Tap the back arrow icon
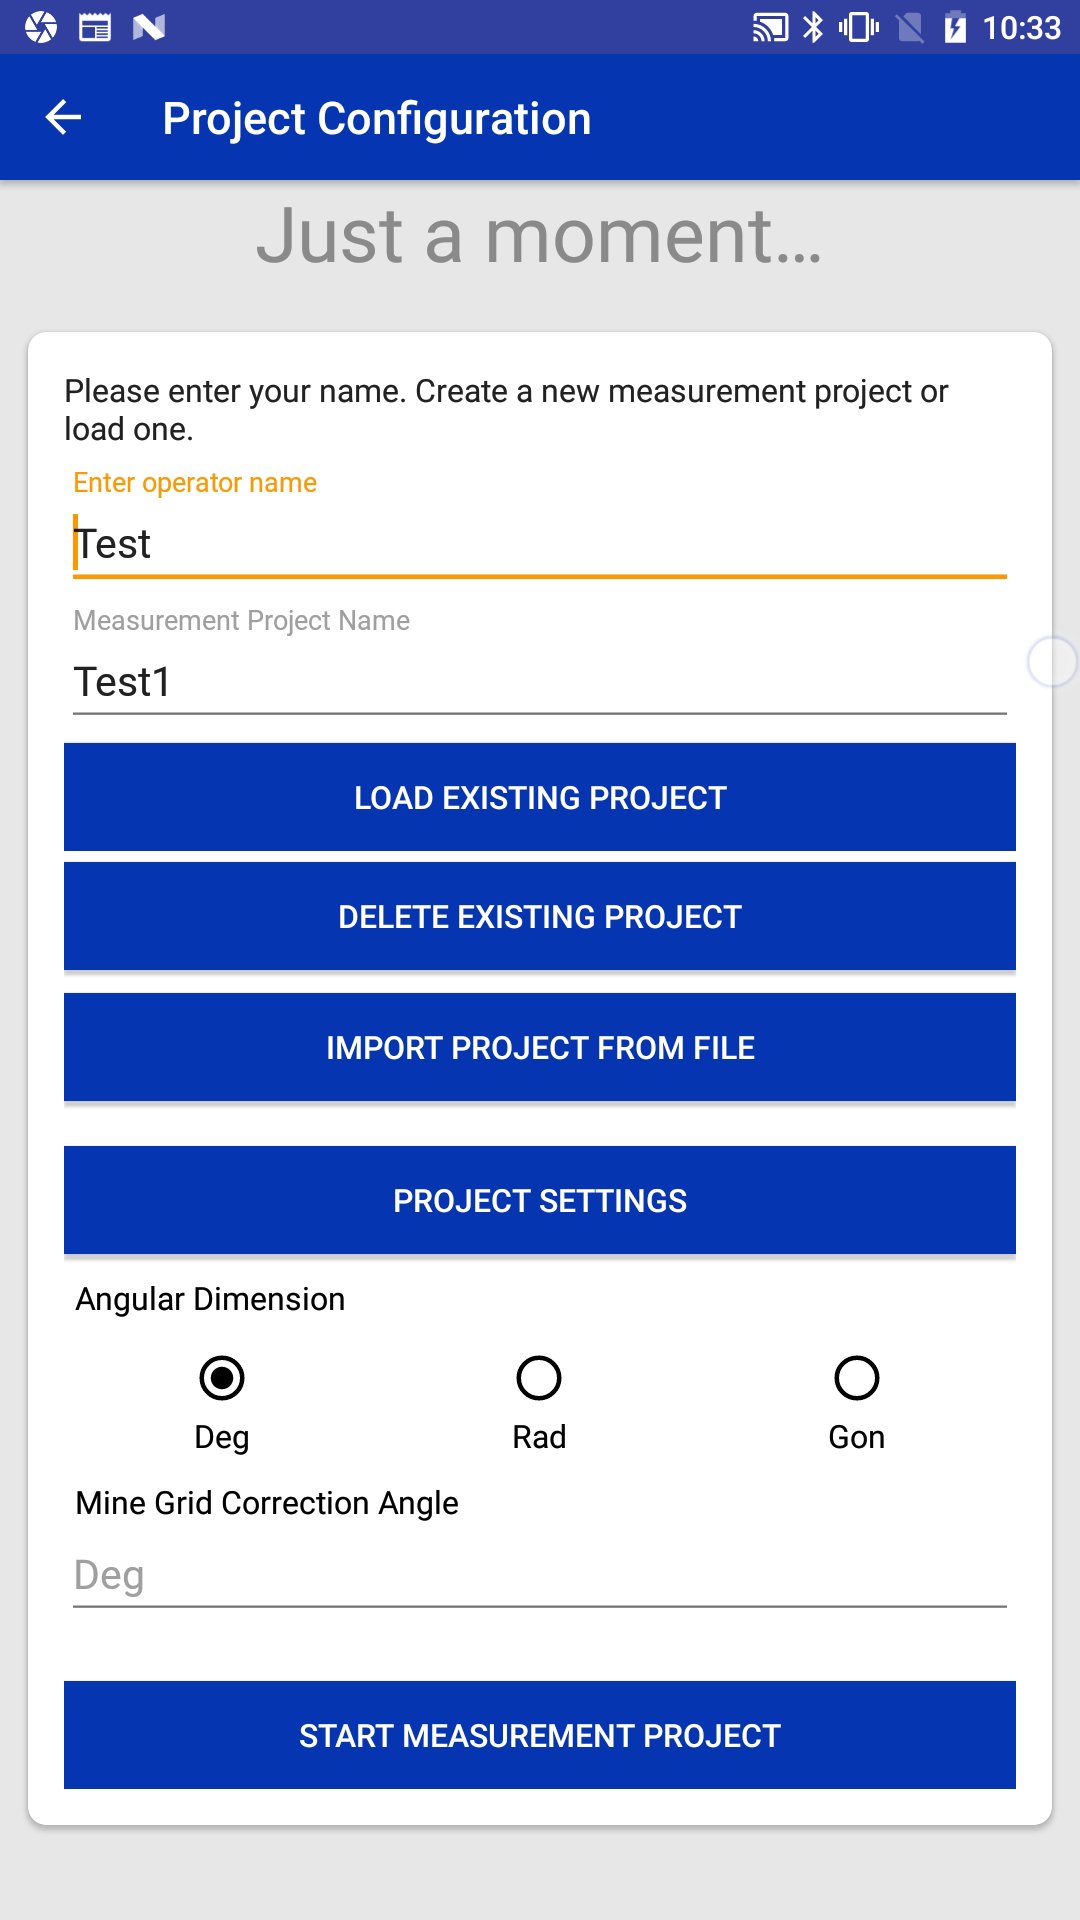 (63, 118)
